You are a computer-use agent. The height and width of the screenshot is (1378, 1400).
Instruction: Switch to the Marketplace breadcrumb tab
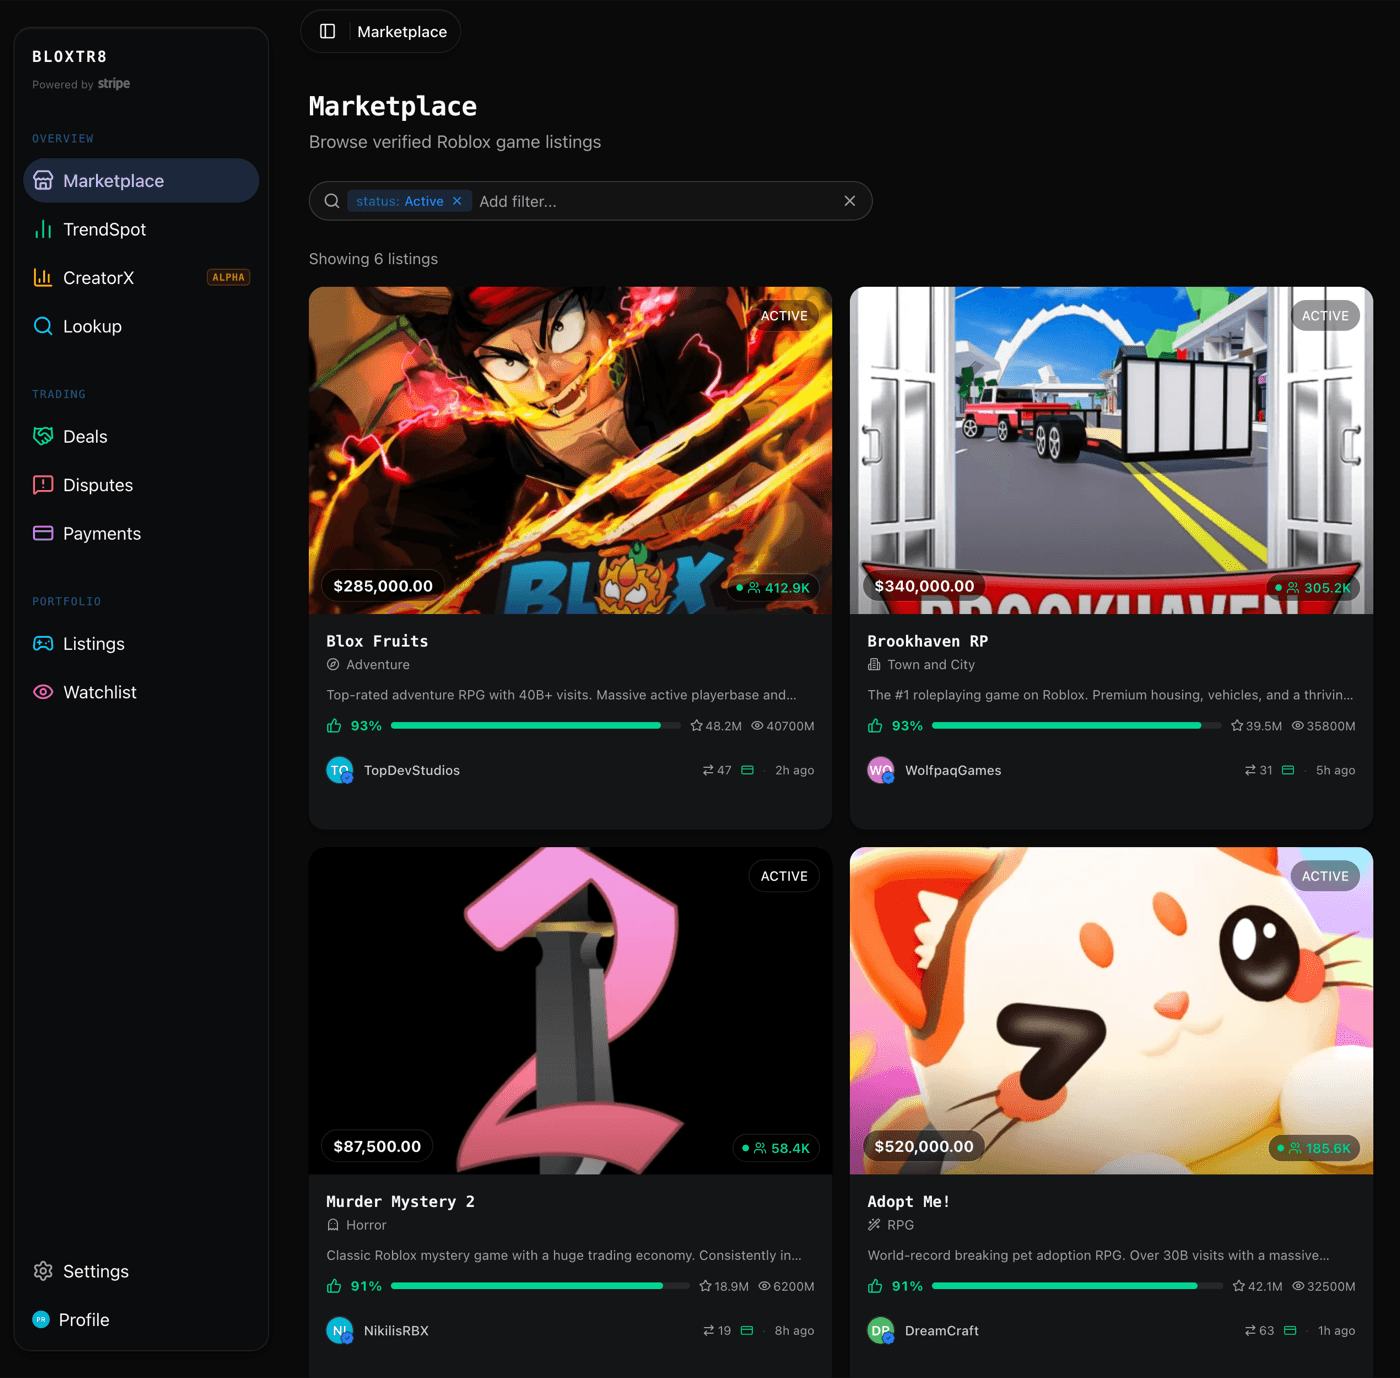coord(401,31)
